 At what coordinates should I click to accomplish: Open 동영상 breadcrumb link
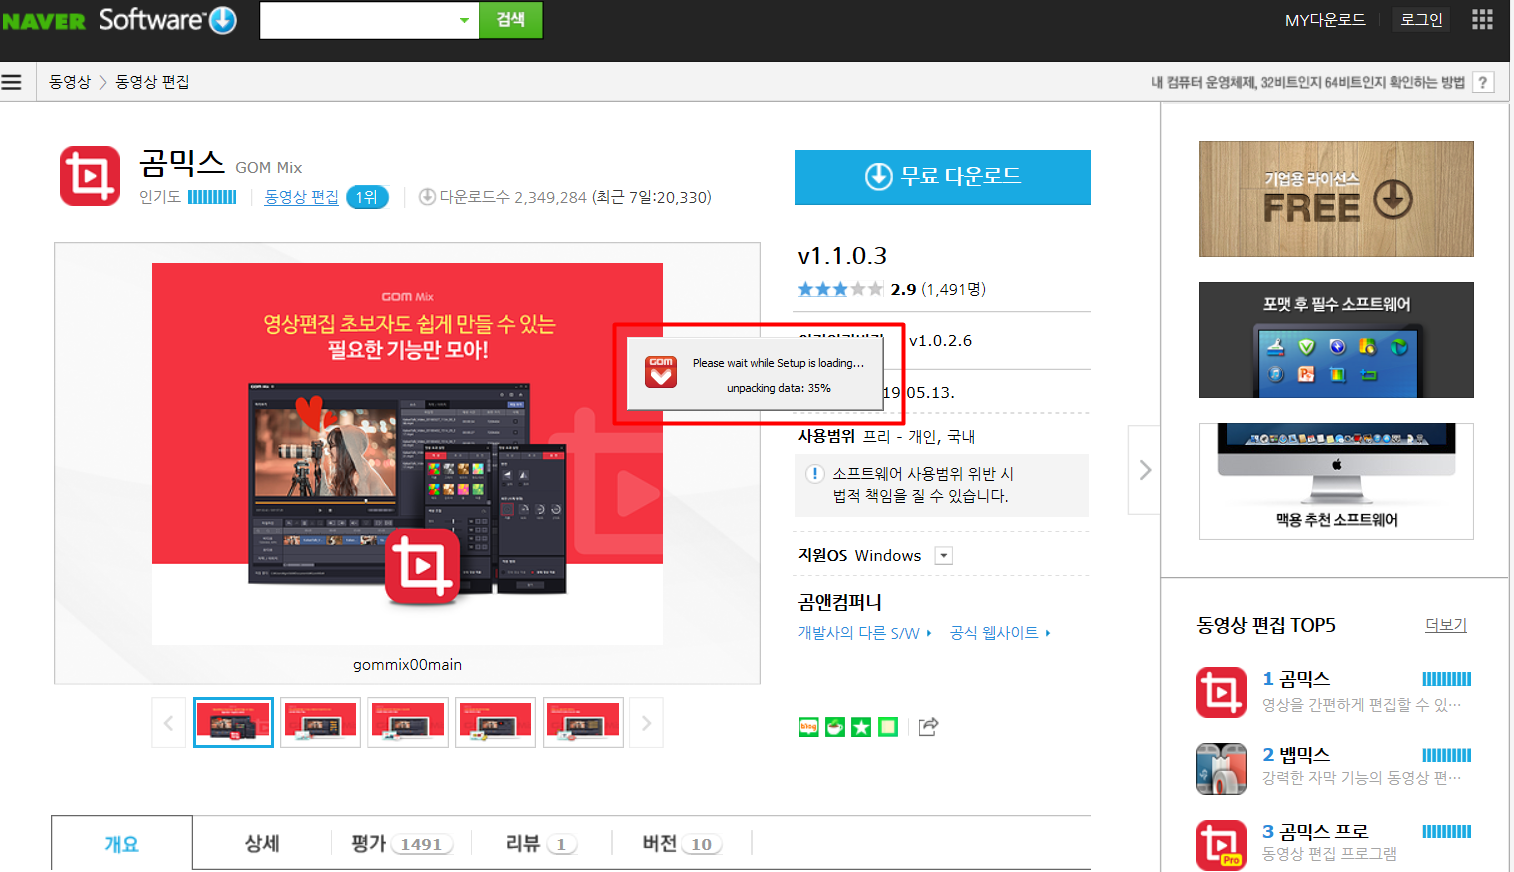tap(70, 82)
